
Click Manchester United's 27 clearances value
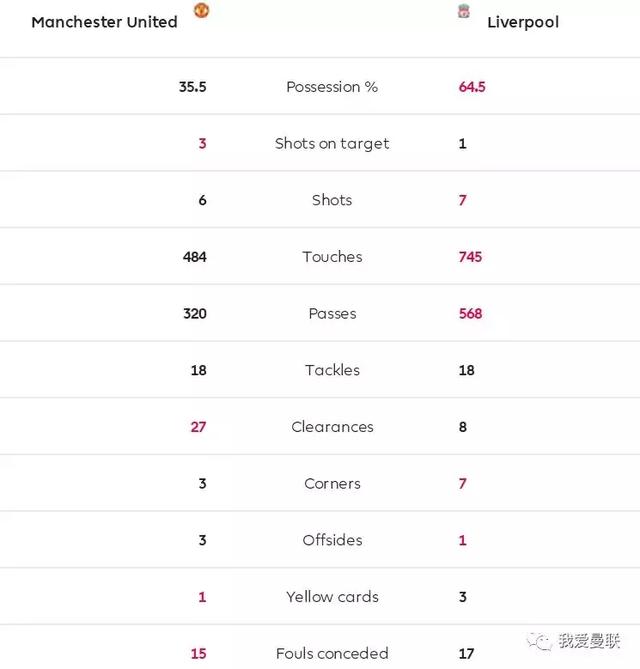coord(198,427)
